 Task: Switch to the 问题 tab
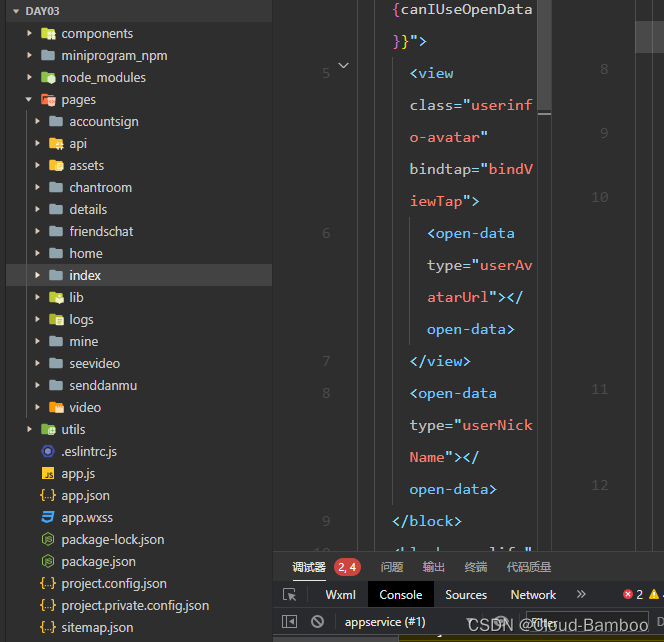click(392, 567)
